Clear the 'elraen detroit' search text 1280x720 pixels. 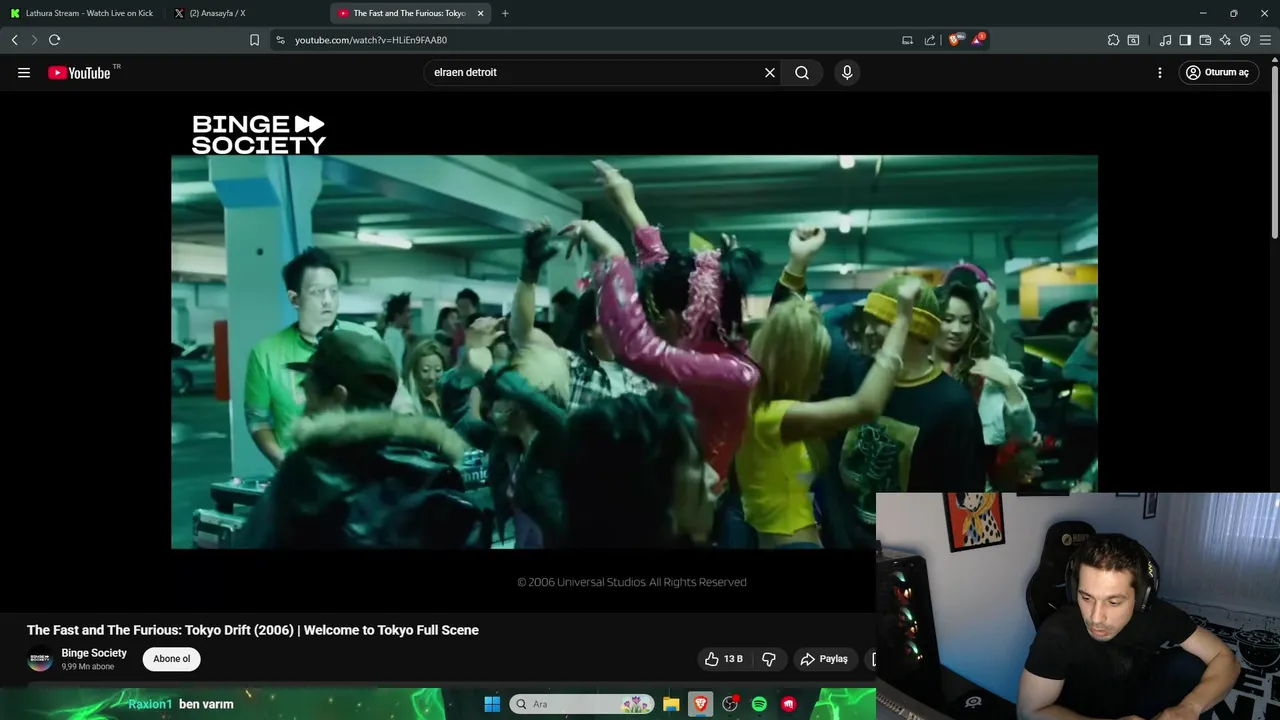pyautogui.click(x=770, y=72)
